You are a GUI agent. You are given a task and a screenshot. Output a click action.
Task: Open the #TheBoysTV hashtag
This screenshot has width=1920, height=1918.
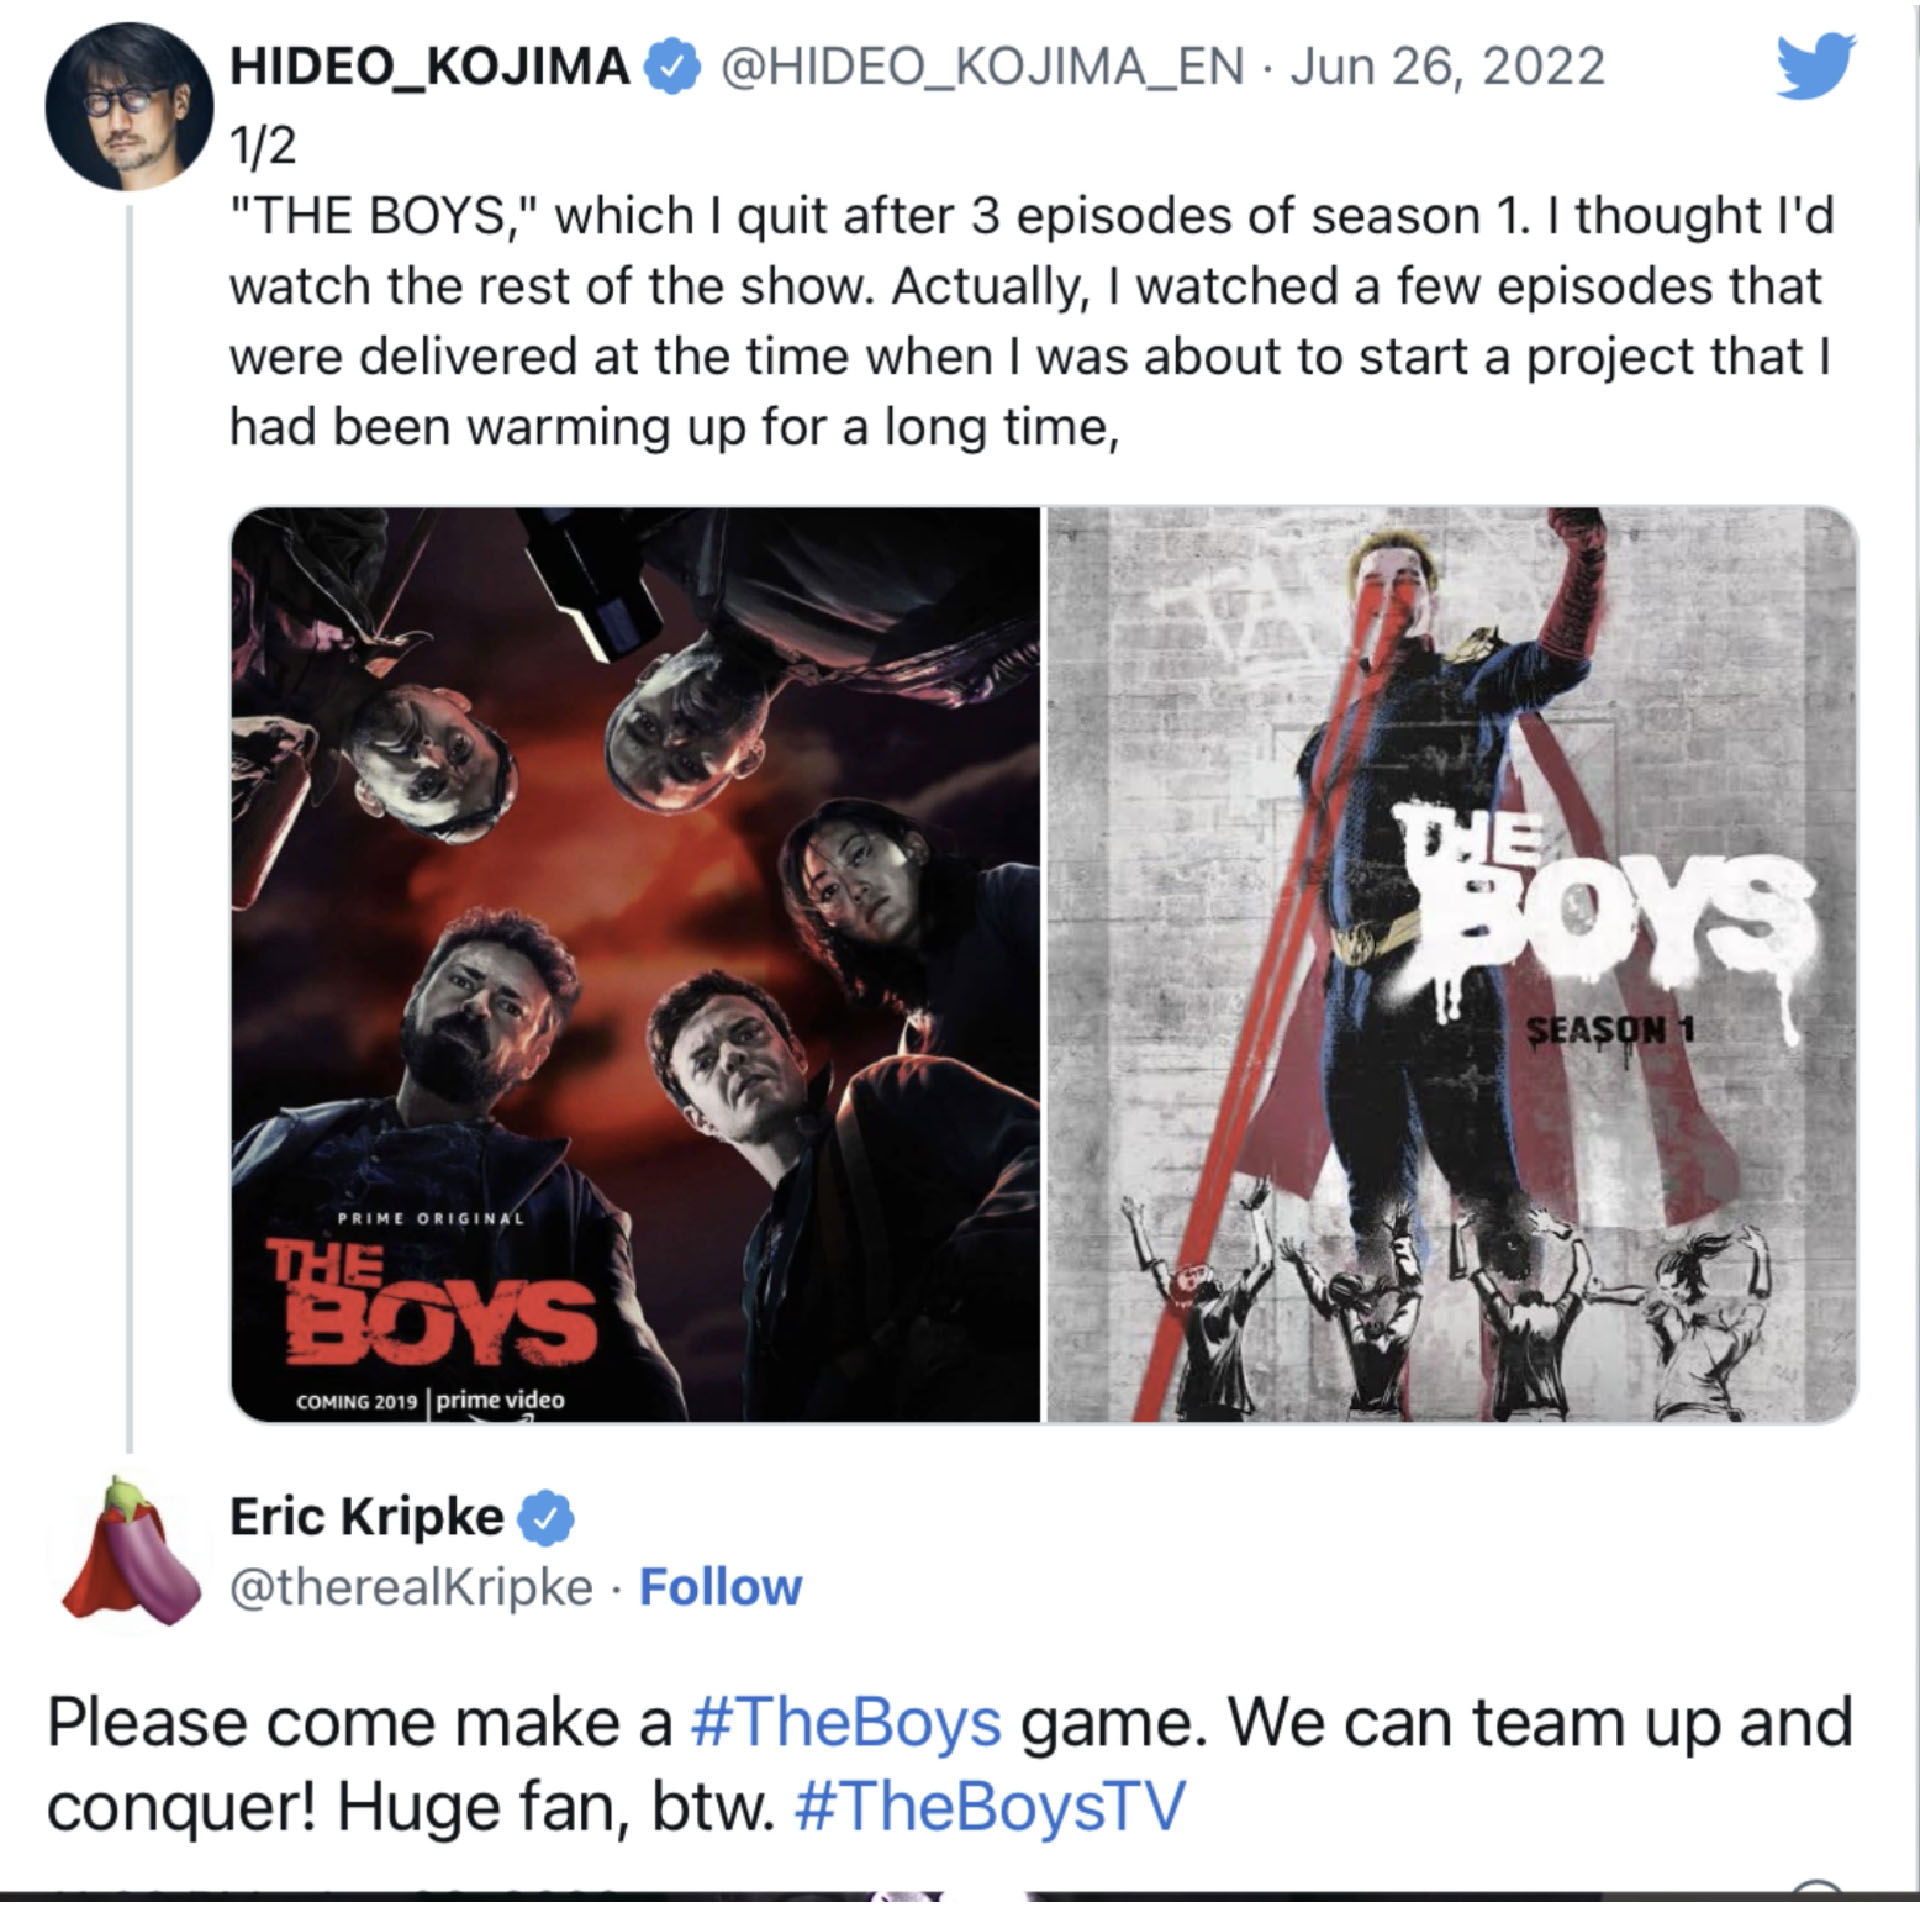988,1806
